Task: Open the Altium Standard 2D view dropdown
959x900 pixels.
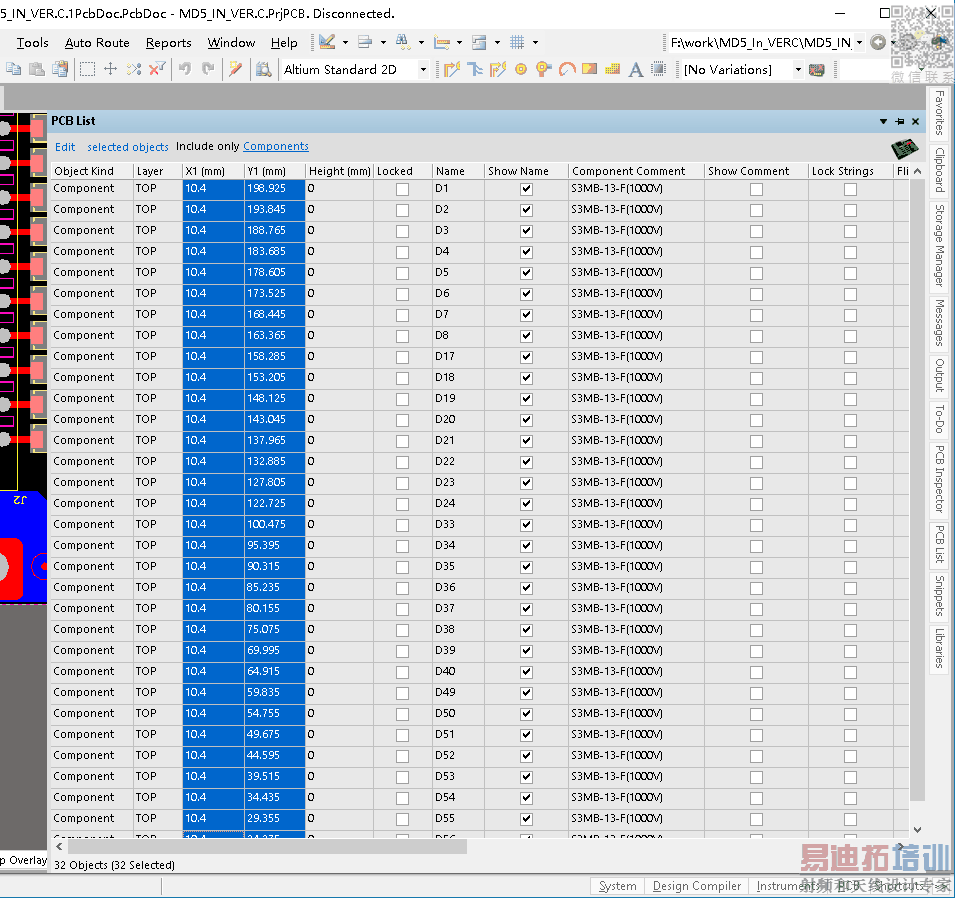Action: click(423, 70)
